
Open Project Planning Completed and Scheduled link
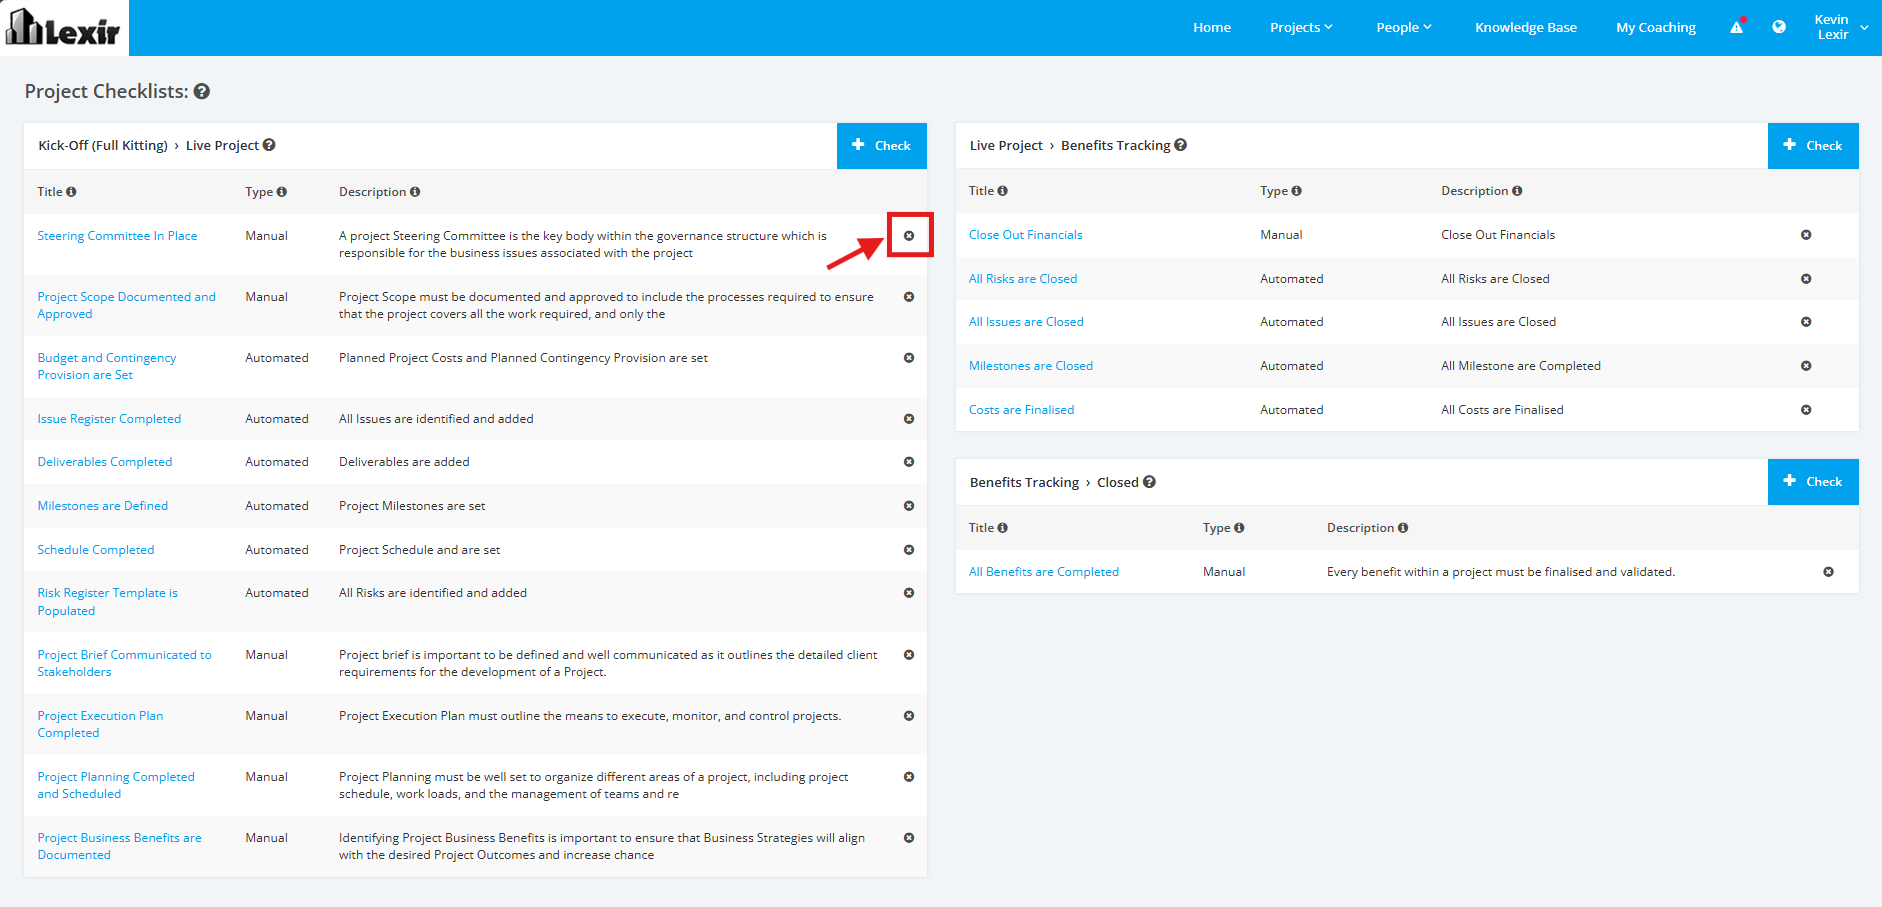(116, 785)
